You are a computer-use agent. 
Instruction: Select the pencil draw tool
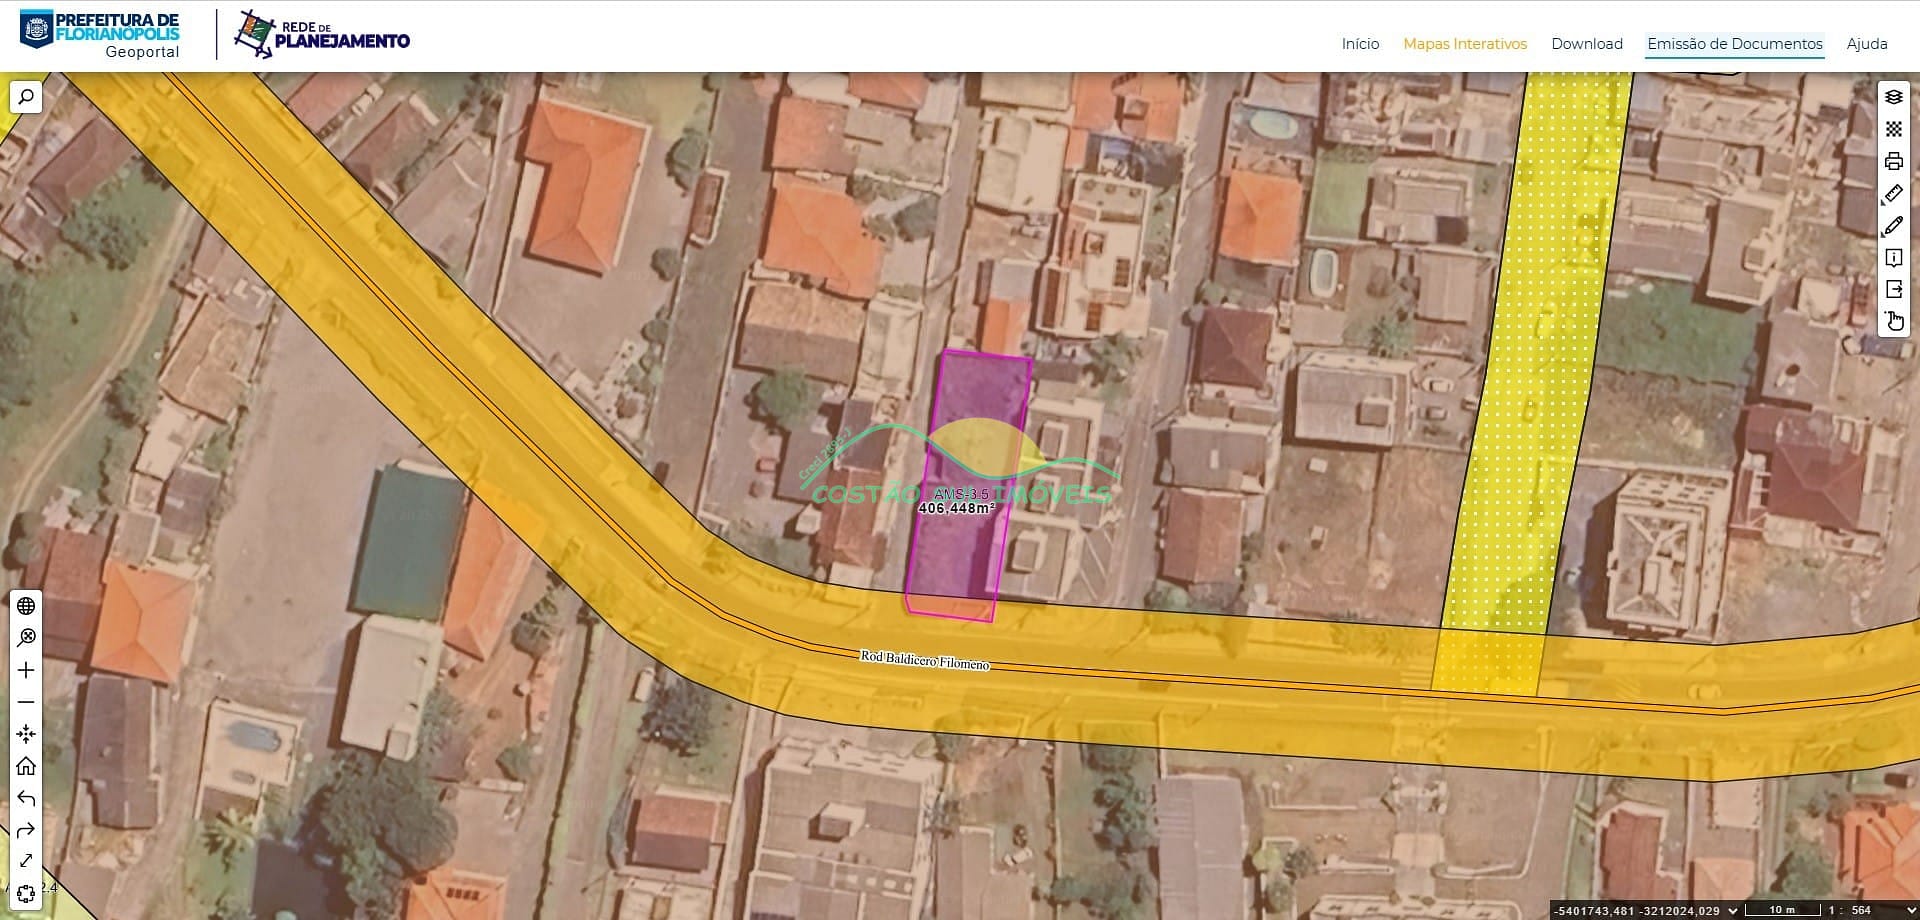click(1893, 226)
